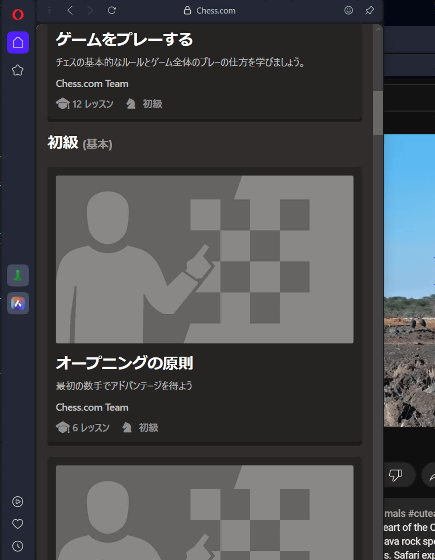Open the ゲームをプレーする course title

[x=124, y=39]
